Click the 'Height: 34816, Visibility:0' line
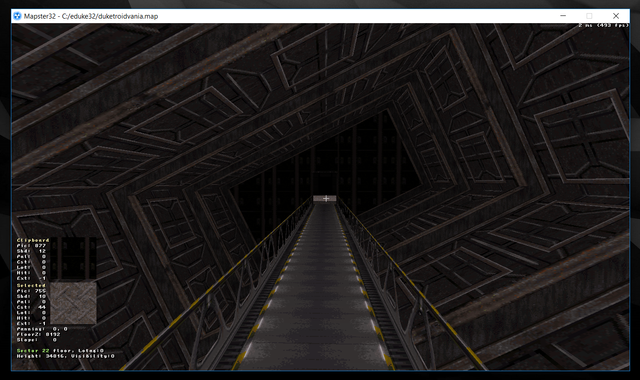 click(66, 356)
